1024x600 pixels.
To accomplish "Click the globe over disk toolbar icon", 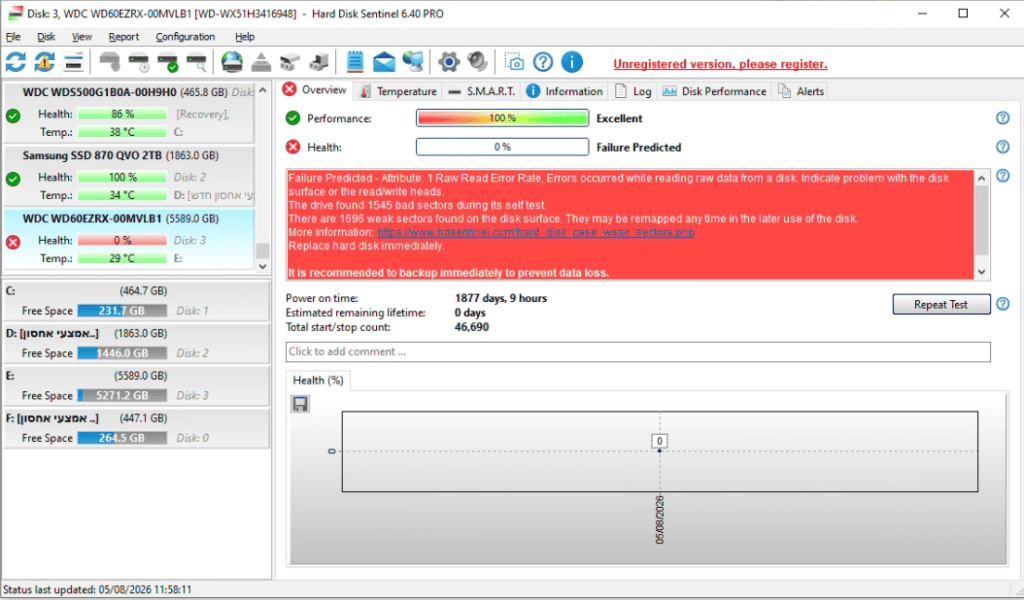I will [232, 62].
